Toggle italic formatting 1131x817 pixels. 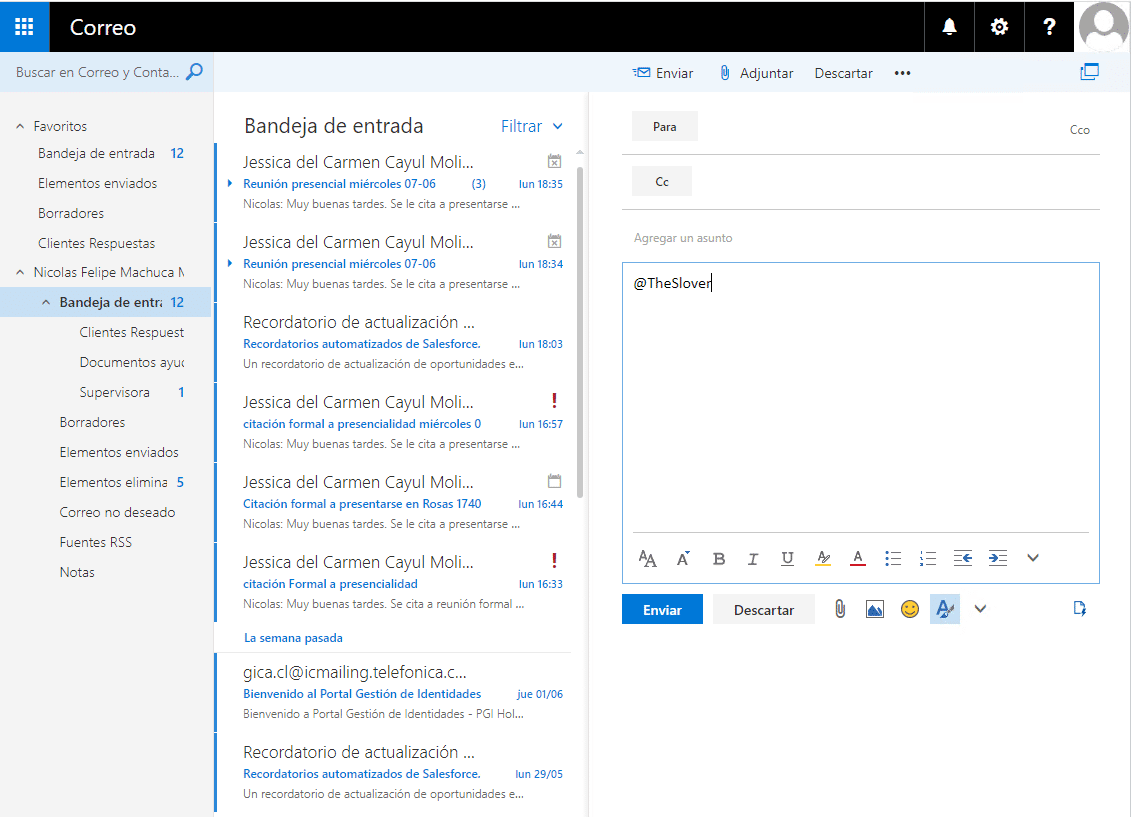(x=753, y=559)
